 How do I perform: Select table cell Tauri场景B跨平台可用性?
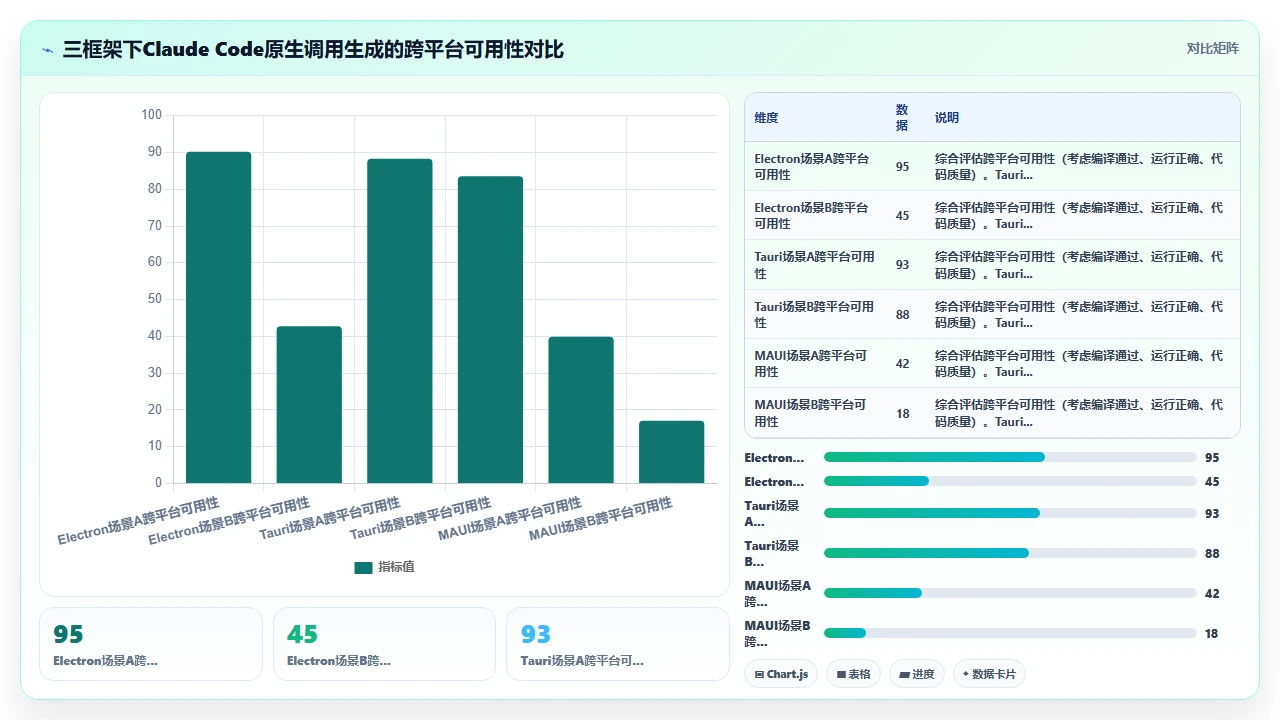pos(814,315)
